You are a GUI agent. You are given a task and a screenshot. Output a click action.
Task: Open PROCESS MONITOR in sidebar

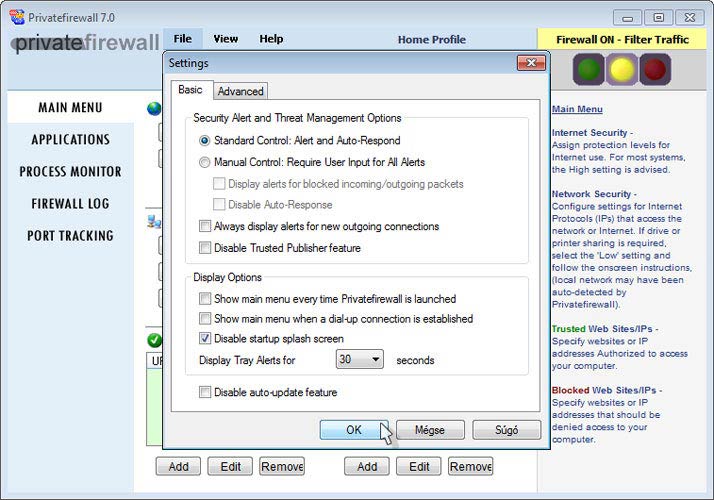pyautogui.click(x=71, y=172)
